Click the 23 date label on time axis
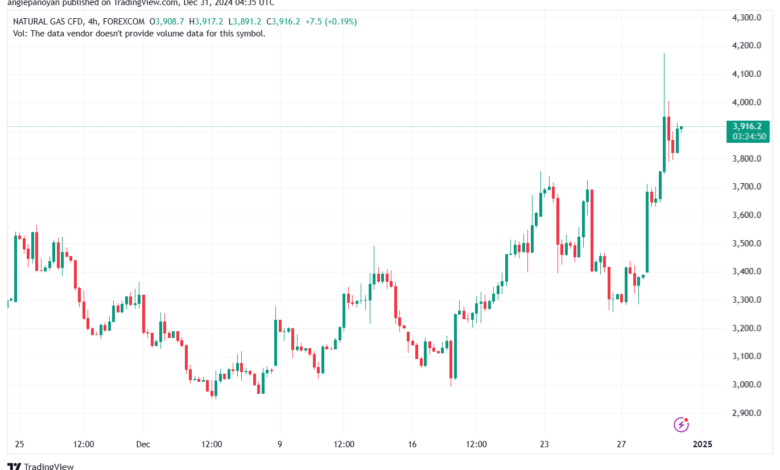The image size is (780, 470). [x=544, y=444]
